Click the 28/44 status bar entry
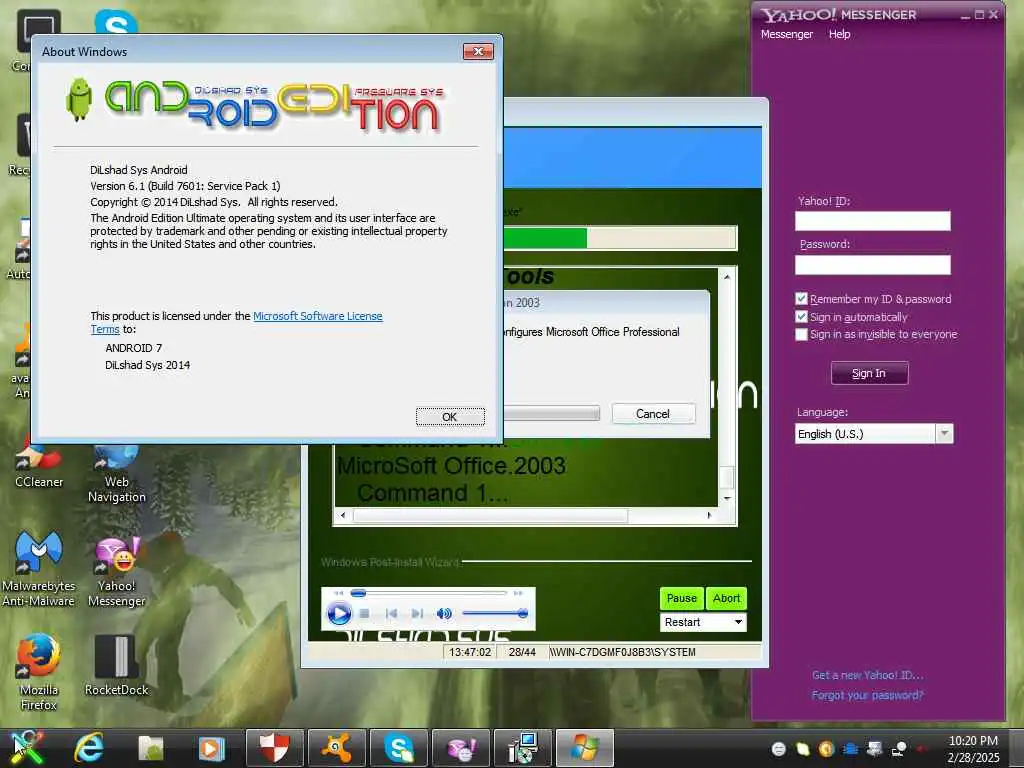Screen dimensions: 1024x768 pyautogui.click(x=522, y=652)
